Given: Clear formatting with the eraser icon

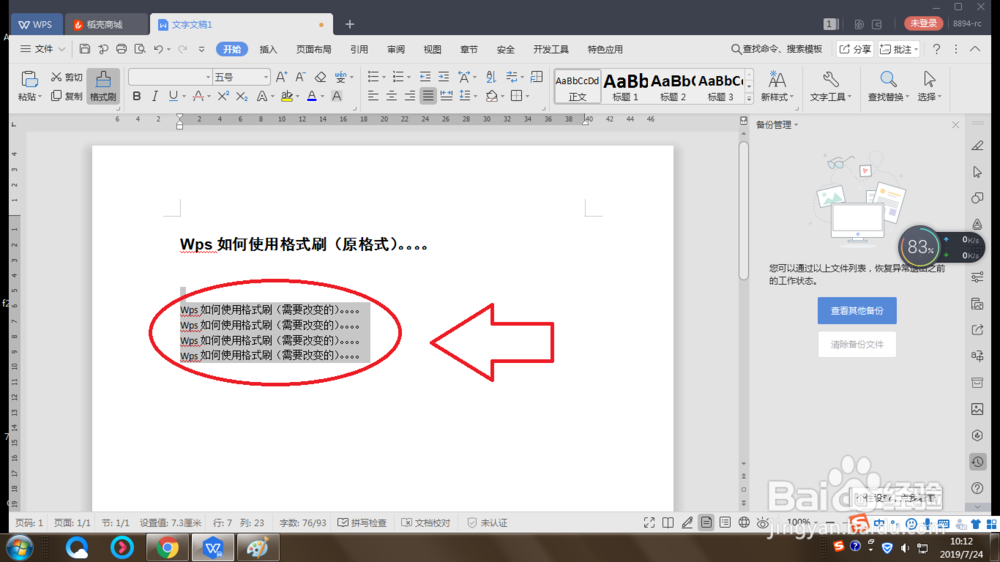Looking at the screenshot, I should pyautogui.click(x=320, y=77).
